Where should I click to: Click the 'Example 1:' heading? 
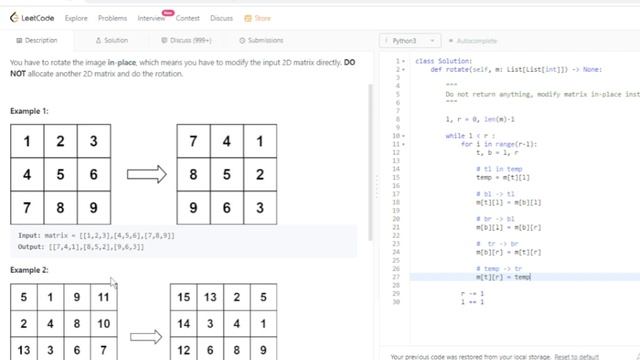coord(29,111)
